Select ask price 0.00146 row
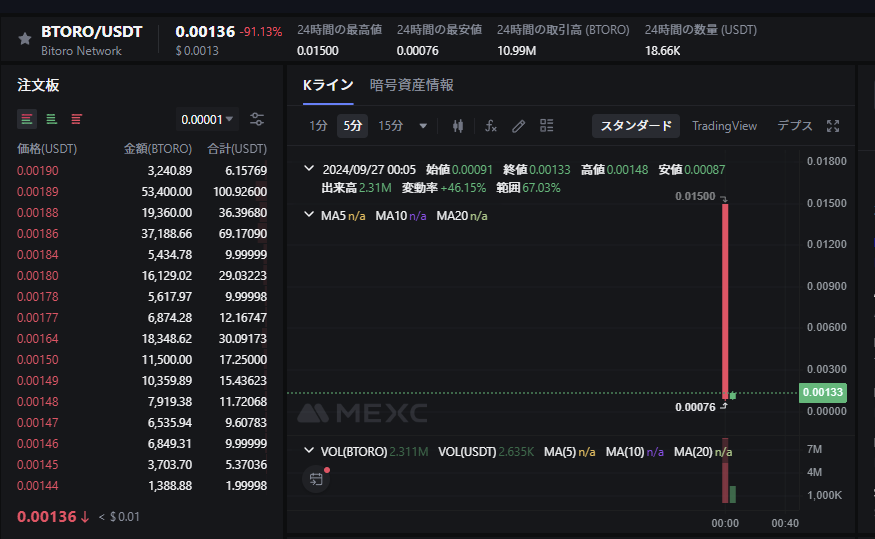Screen dimensions: 875x539 pyautogui.click(x=142, y=444)
